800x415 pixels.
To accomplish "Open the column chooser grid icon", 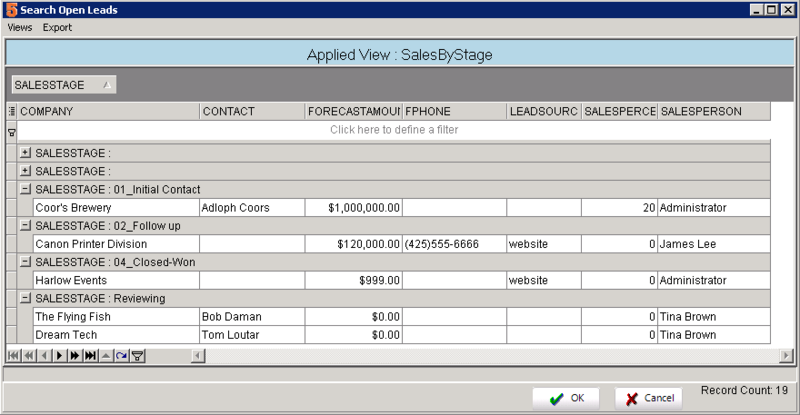I will pyautogui.click(x=12, y=111).
